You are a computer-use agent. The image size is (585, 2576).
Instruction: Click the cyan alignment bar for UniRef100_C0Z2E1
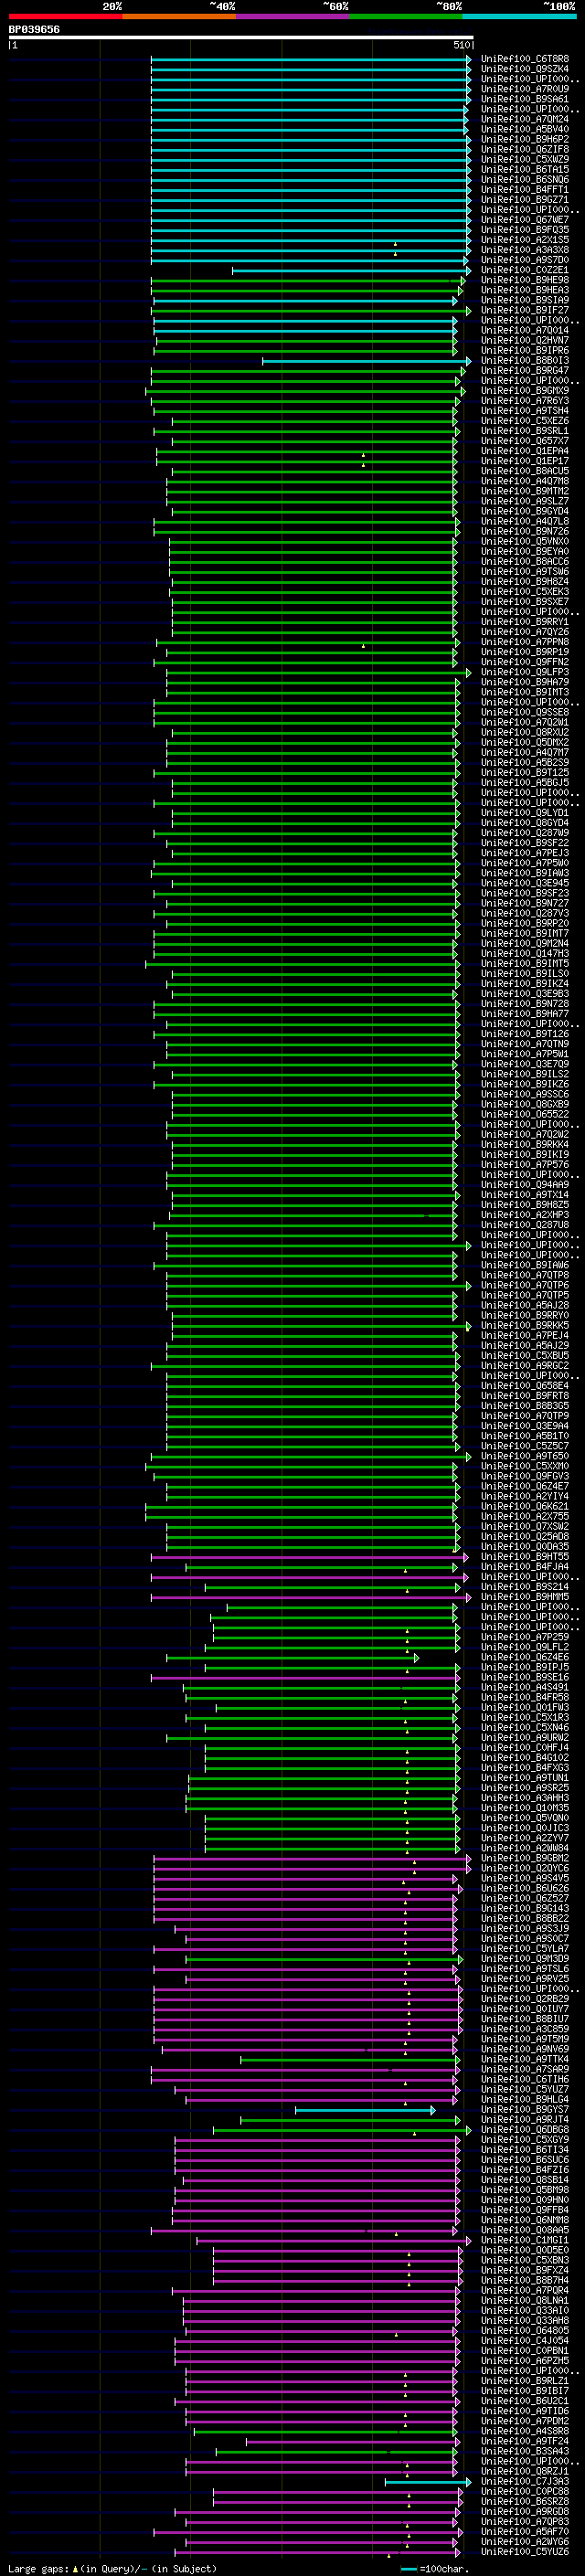click(x=351, y=270)
